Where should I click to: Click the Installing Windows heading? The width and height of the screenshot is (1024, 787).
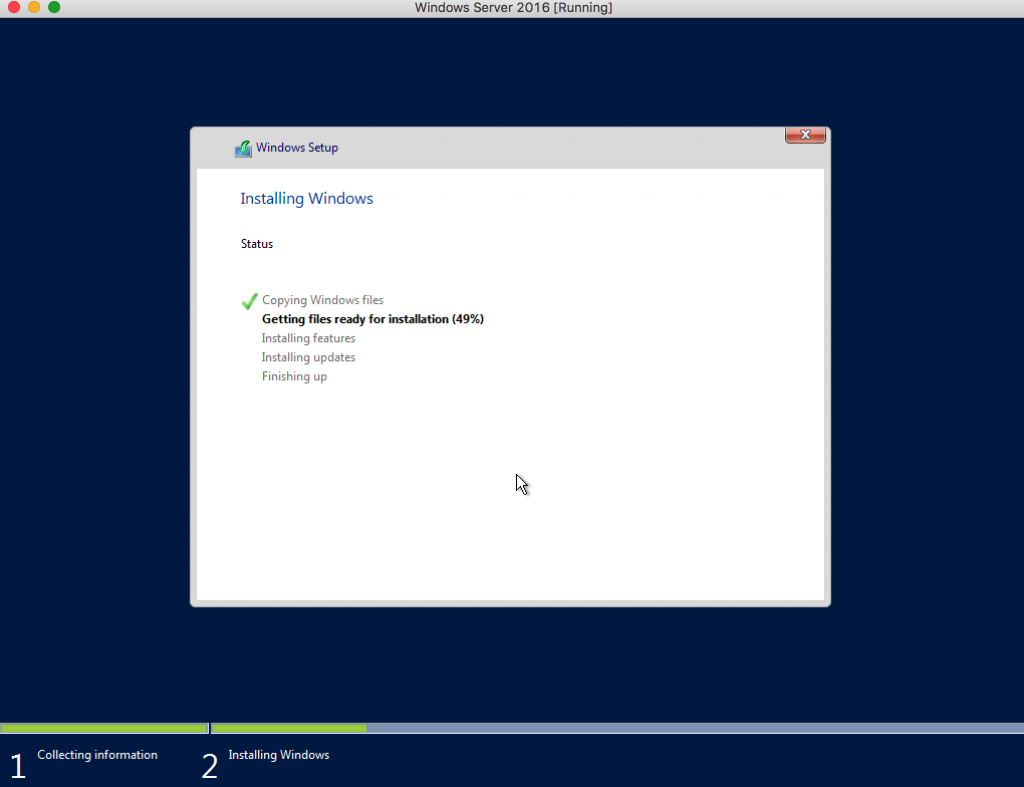pyautogui.click(x=306, y=198)
